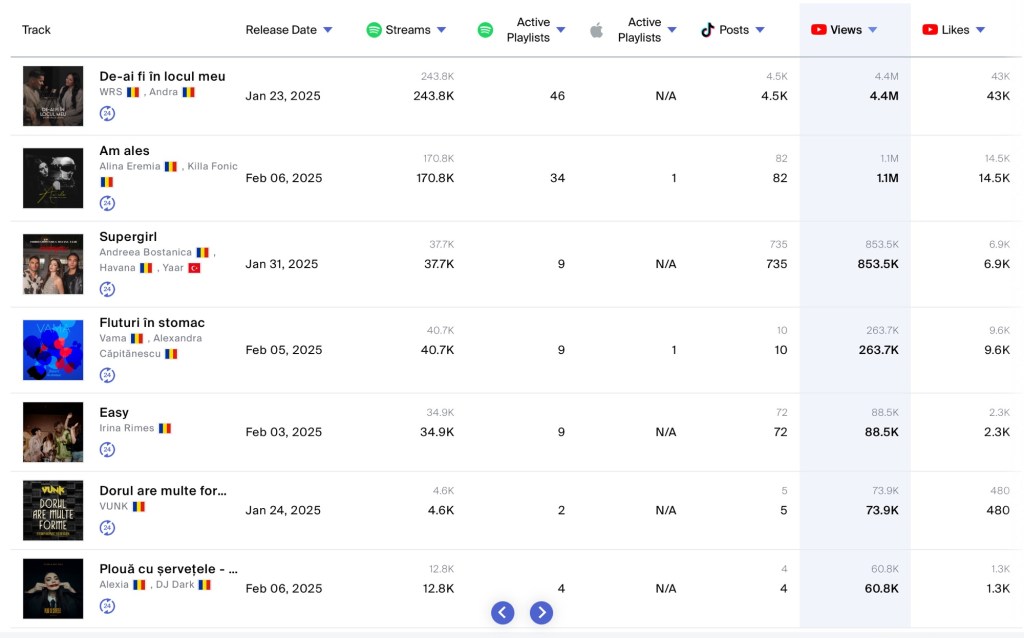Click the YouTube icon beside Likes header
Viewport: 1024px width, 638px height.
click(930, 30)
